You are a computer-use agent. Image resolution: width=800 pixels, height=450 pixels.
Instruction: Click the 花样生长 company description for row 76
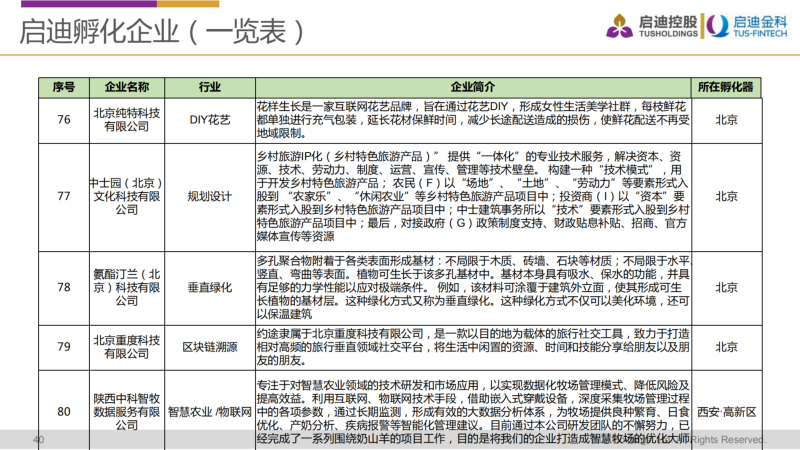473,120
